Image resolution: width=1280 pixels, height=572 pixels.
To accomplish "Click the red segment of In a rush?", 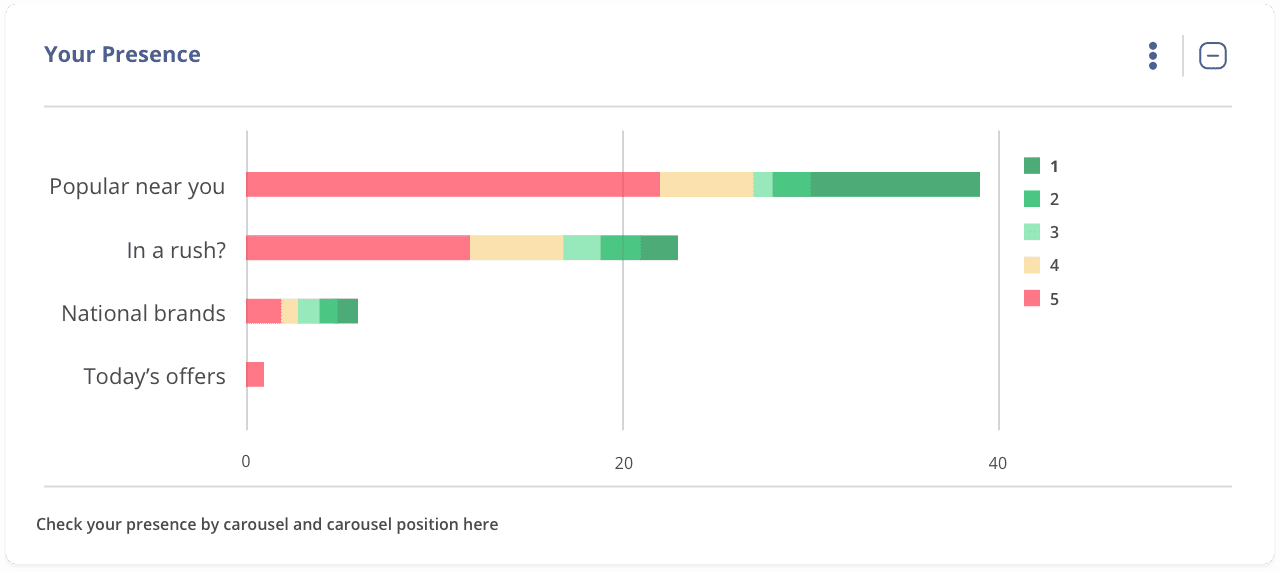I will 357,248.
